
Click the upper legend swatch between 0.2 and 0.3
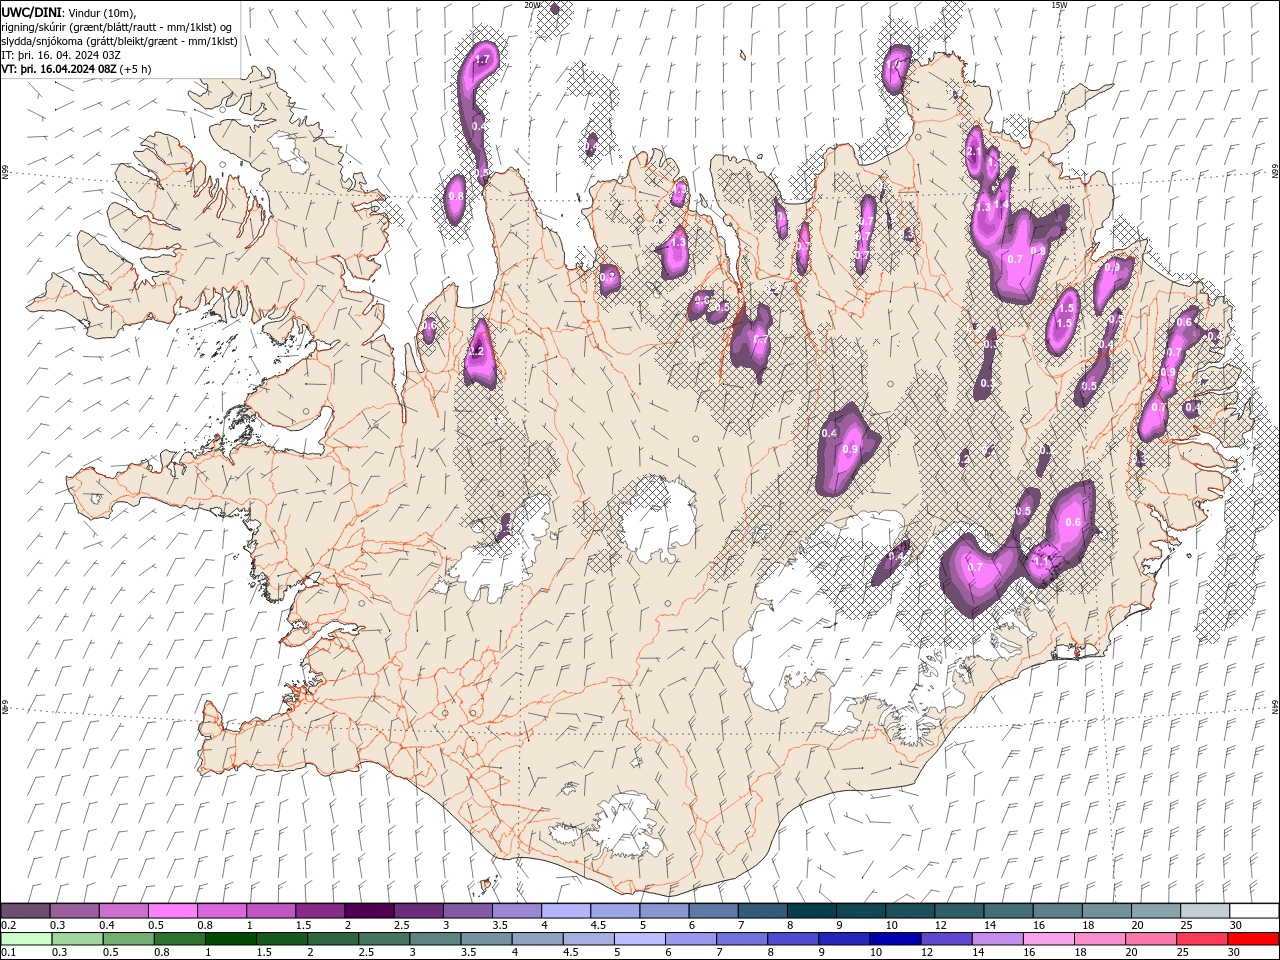[x=25, y=911]
